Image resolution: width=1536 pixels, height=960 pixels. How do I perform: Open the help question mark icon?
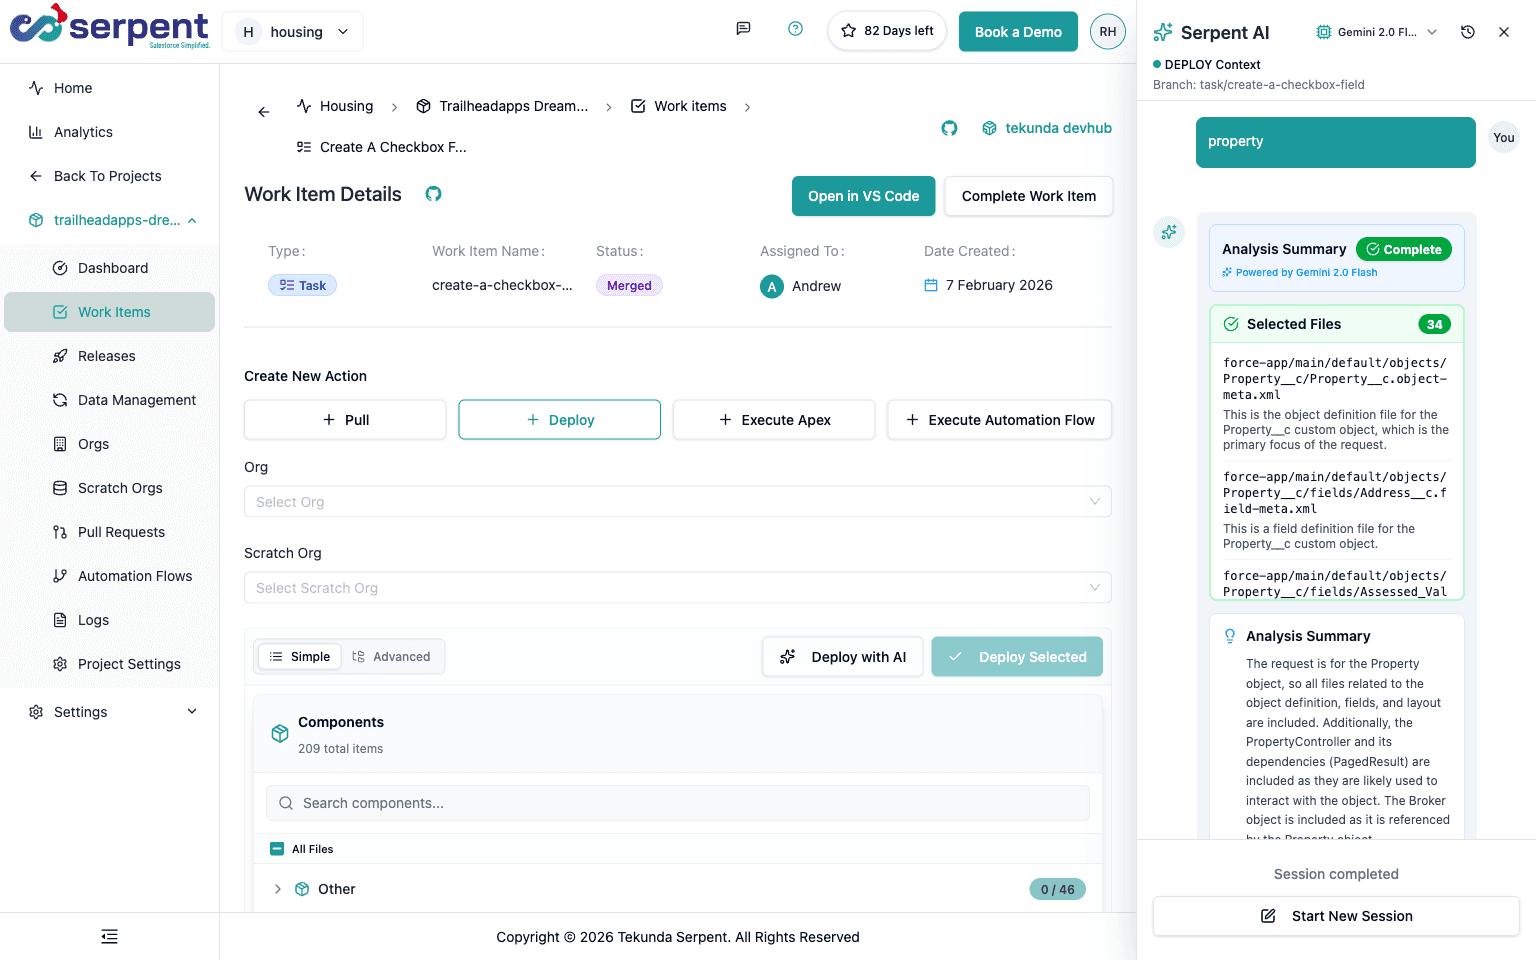pyautogui.click(x=795, y=29)
